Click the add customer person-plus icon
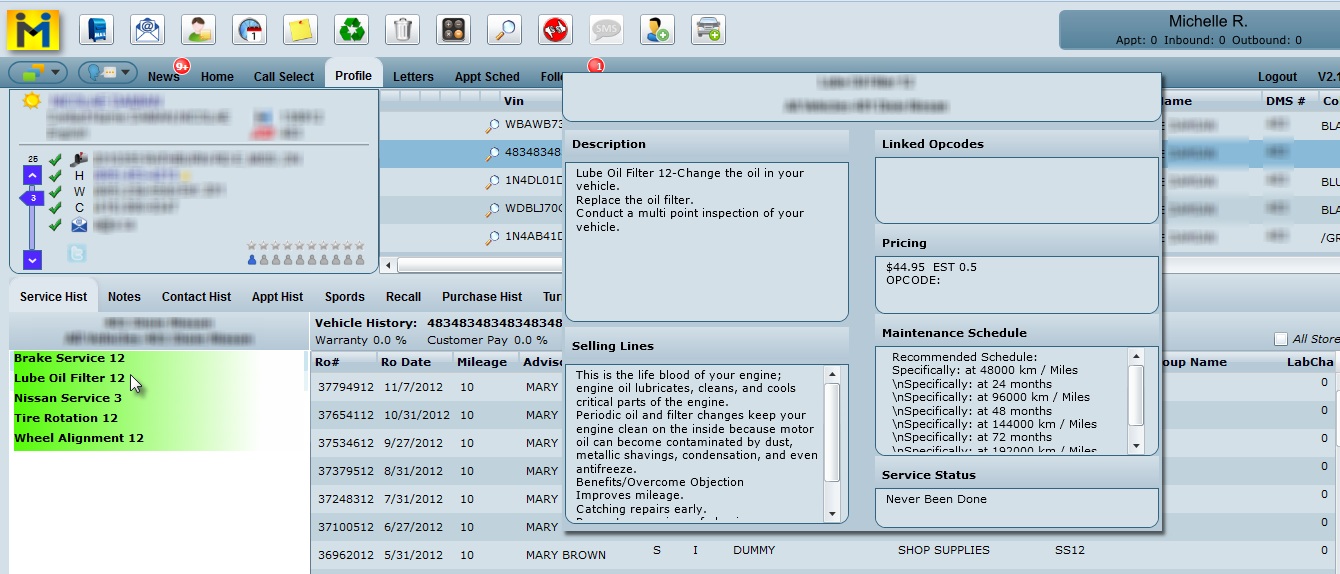 (x=657, y=30)
